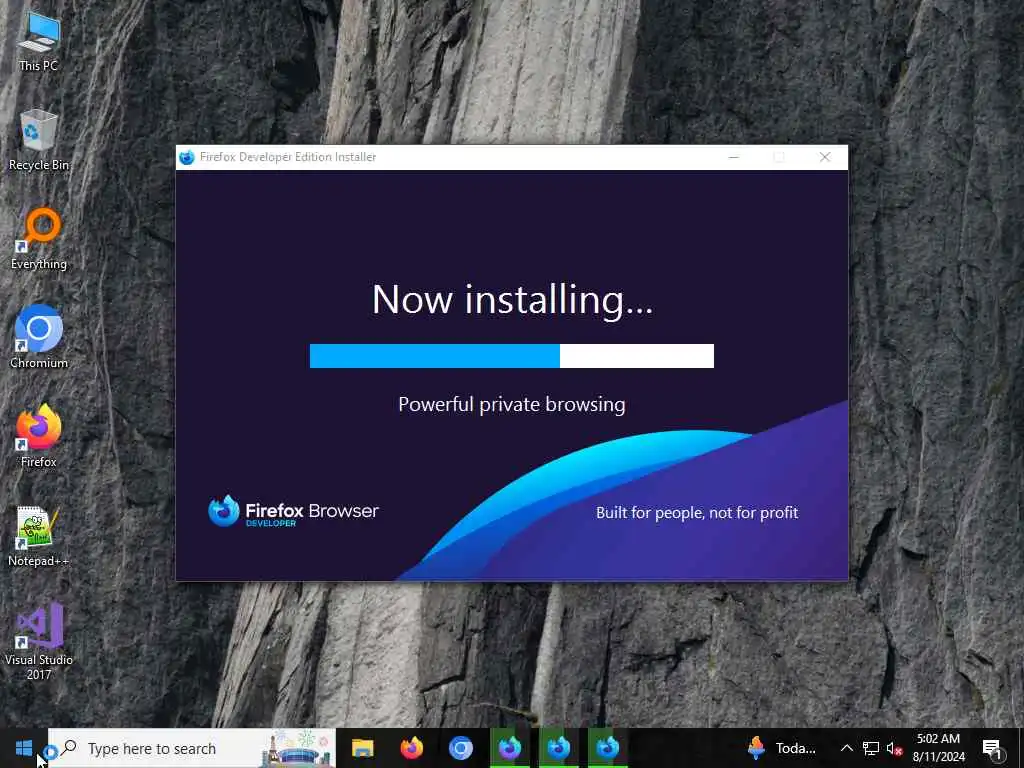1024x768 pixels.
Task: Click the 'Now installing...' heading
Action: (x=512, y=300)
